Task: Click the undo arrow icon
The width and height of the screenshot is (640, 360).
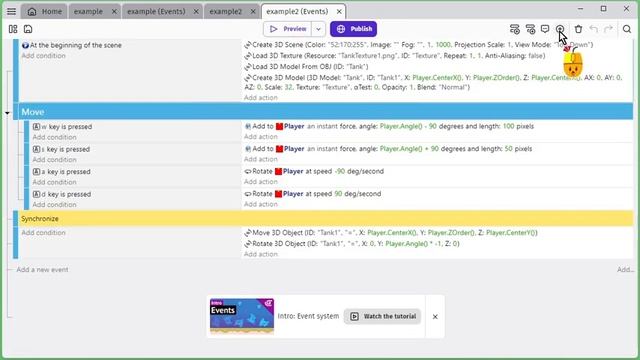Action: tap(593, 29)
